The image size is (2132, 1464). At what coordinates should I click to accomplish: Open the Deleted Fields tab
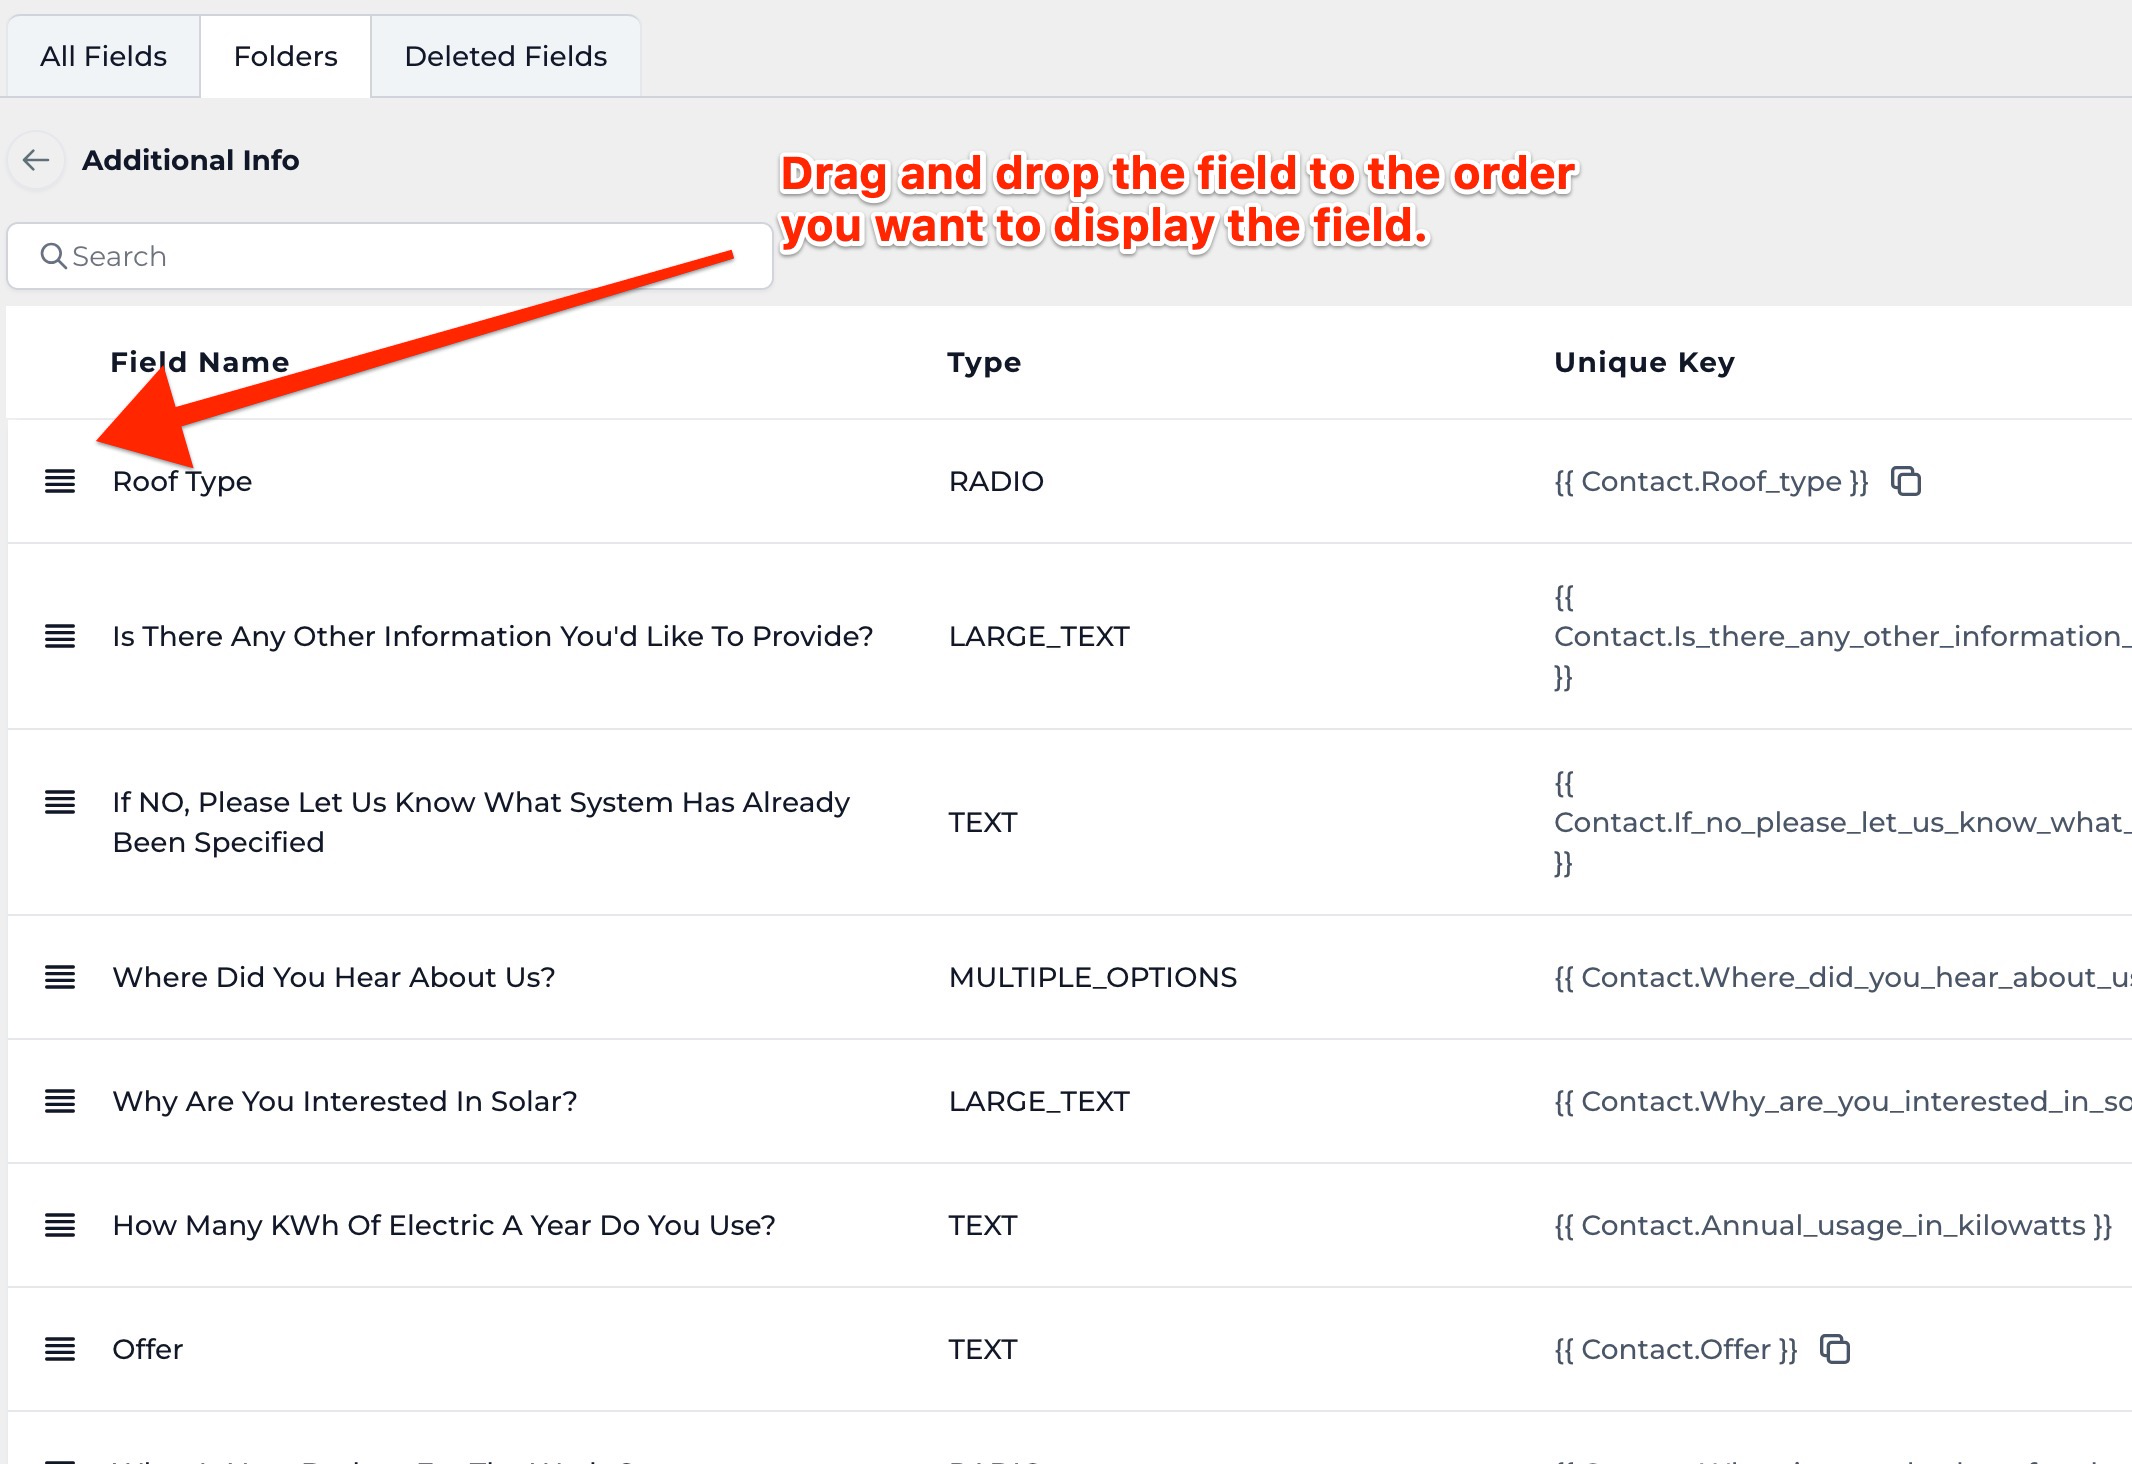(505, 56)
